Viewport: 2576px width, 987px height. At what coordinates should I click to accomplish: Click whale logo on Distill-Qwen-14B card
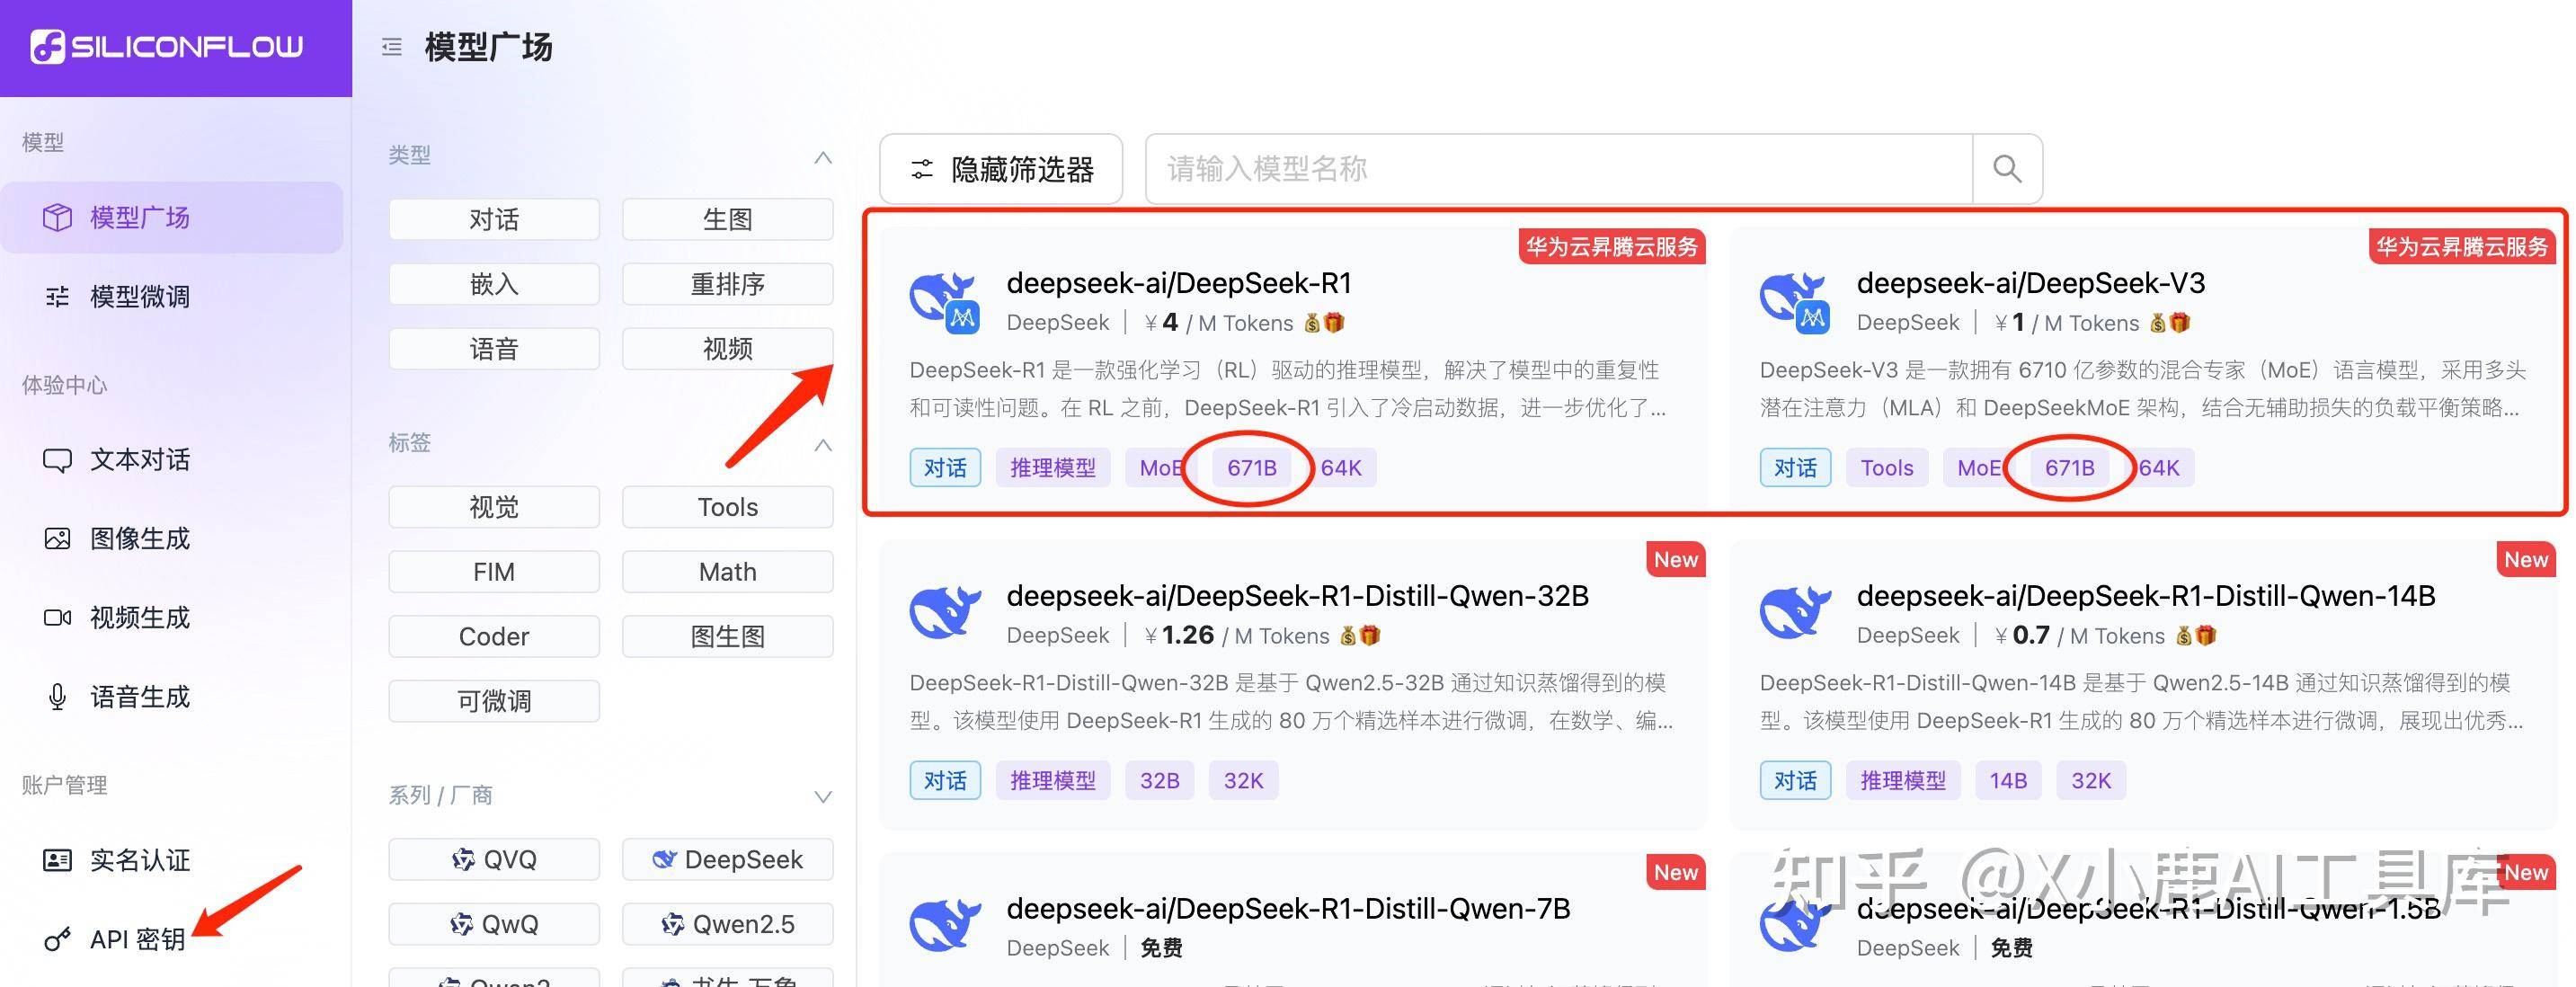1795,612
